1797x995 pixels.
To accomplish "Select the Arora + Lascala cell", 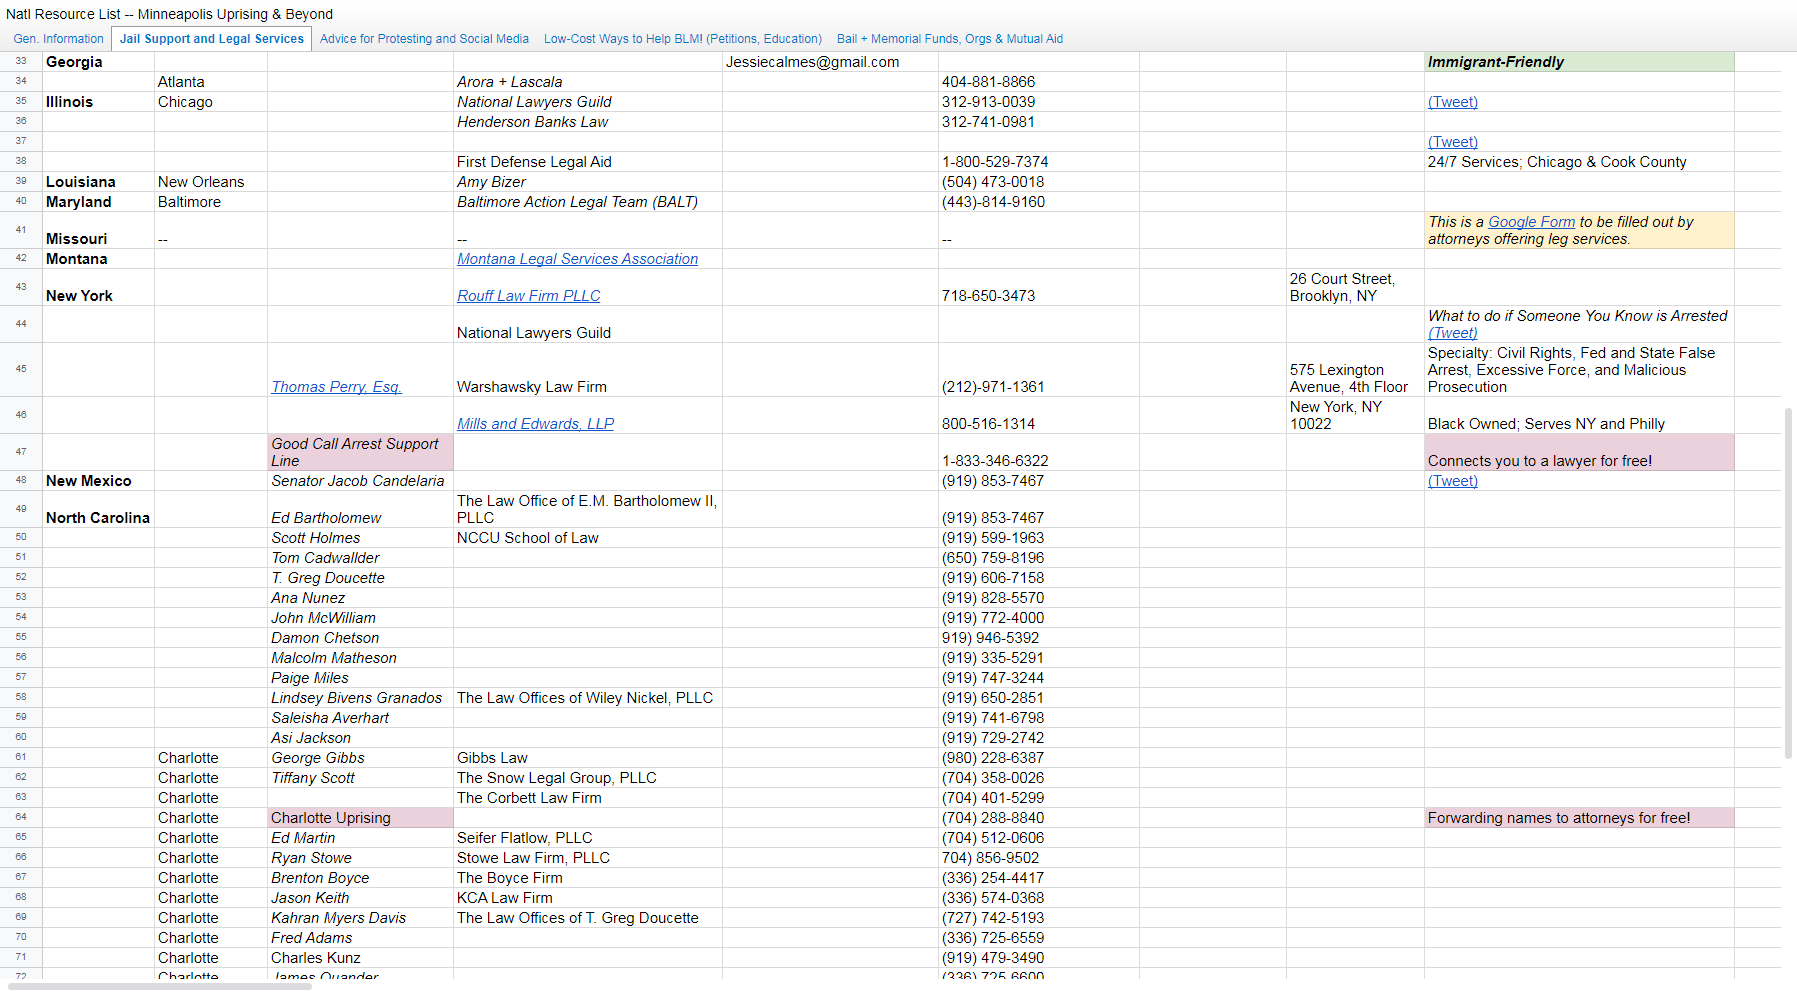I will tap(588, 82).
